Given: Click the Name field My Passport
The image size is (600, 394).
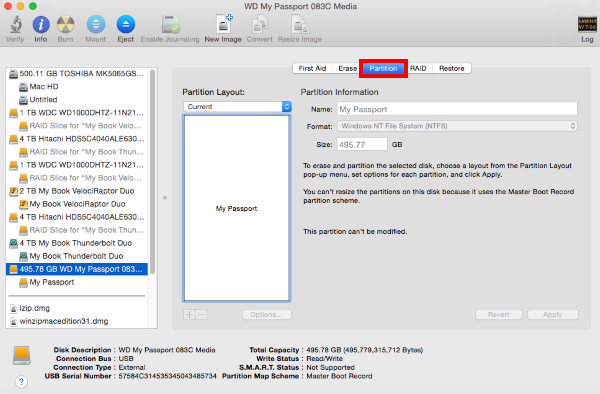Looking at the screenshot, I should tap(457, 109).
